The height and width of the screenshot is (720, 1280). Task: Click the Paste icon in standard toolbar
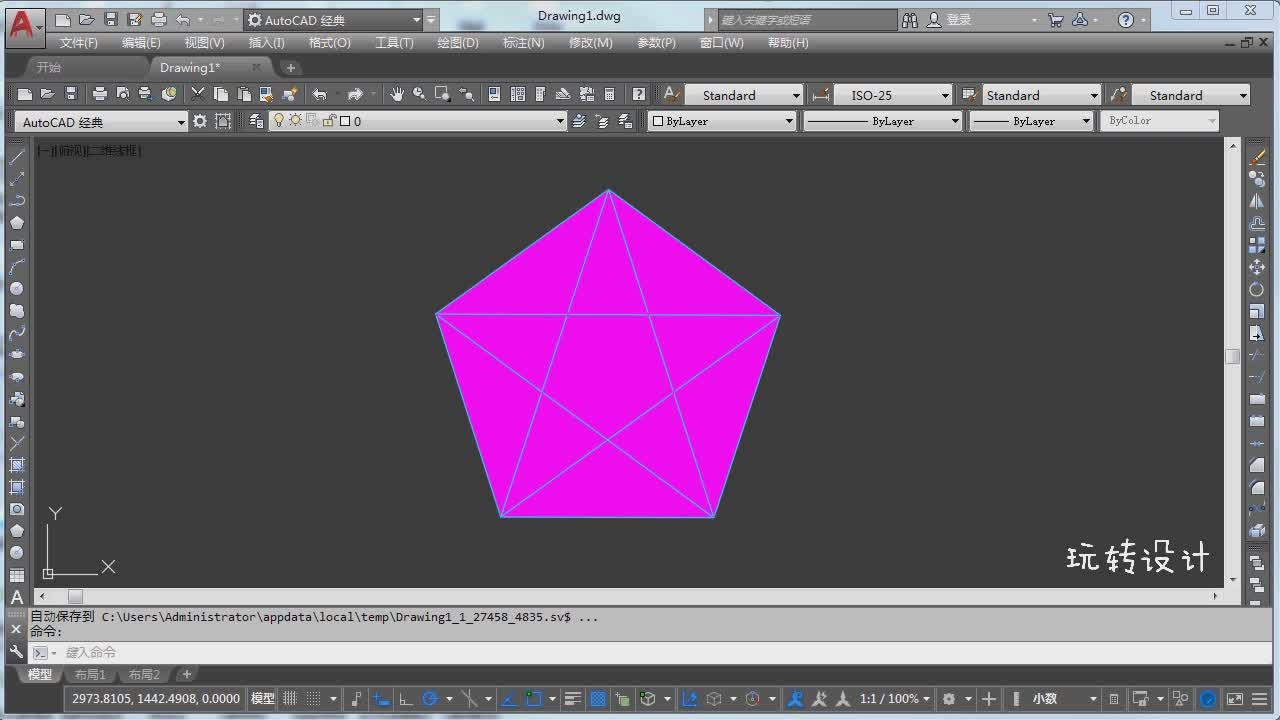[x=243, y=94]
